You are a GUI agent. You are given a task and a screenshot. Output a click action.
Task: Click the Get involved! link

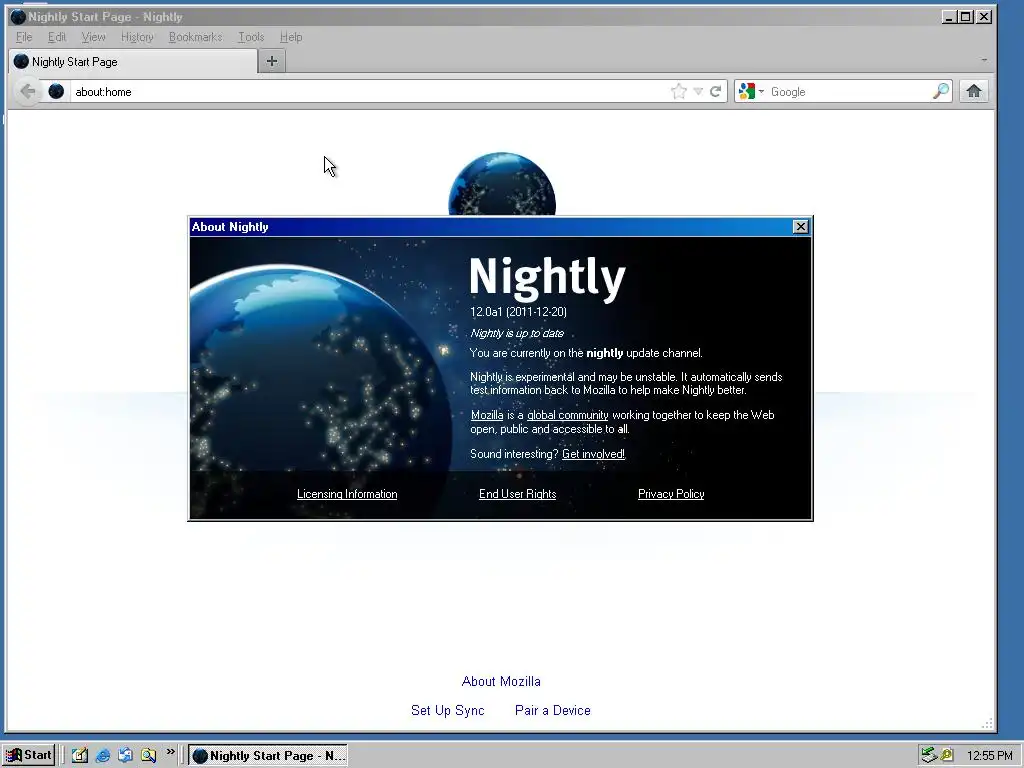coord(593,454)
